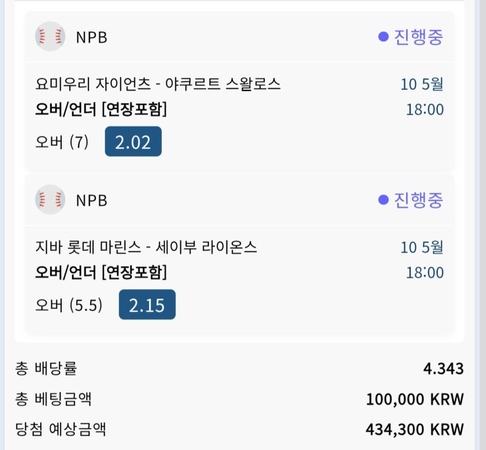This screenshot has height=450, width=486.
Task: Click the baseball icon on the Giants card
Action: click(x=50, y=36)
